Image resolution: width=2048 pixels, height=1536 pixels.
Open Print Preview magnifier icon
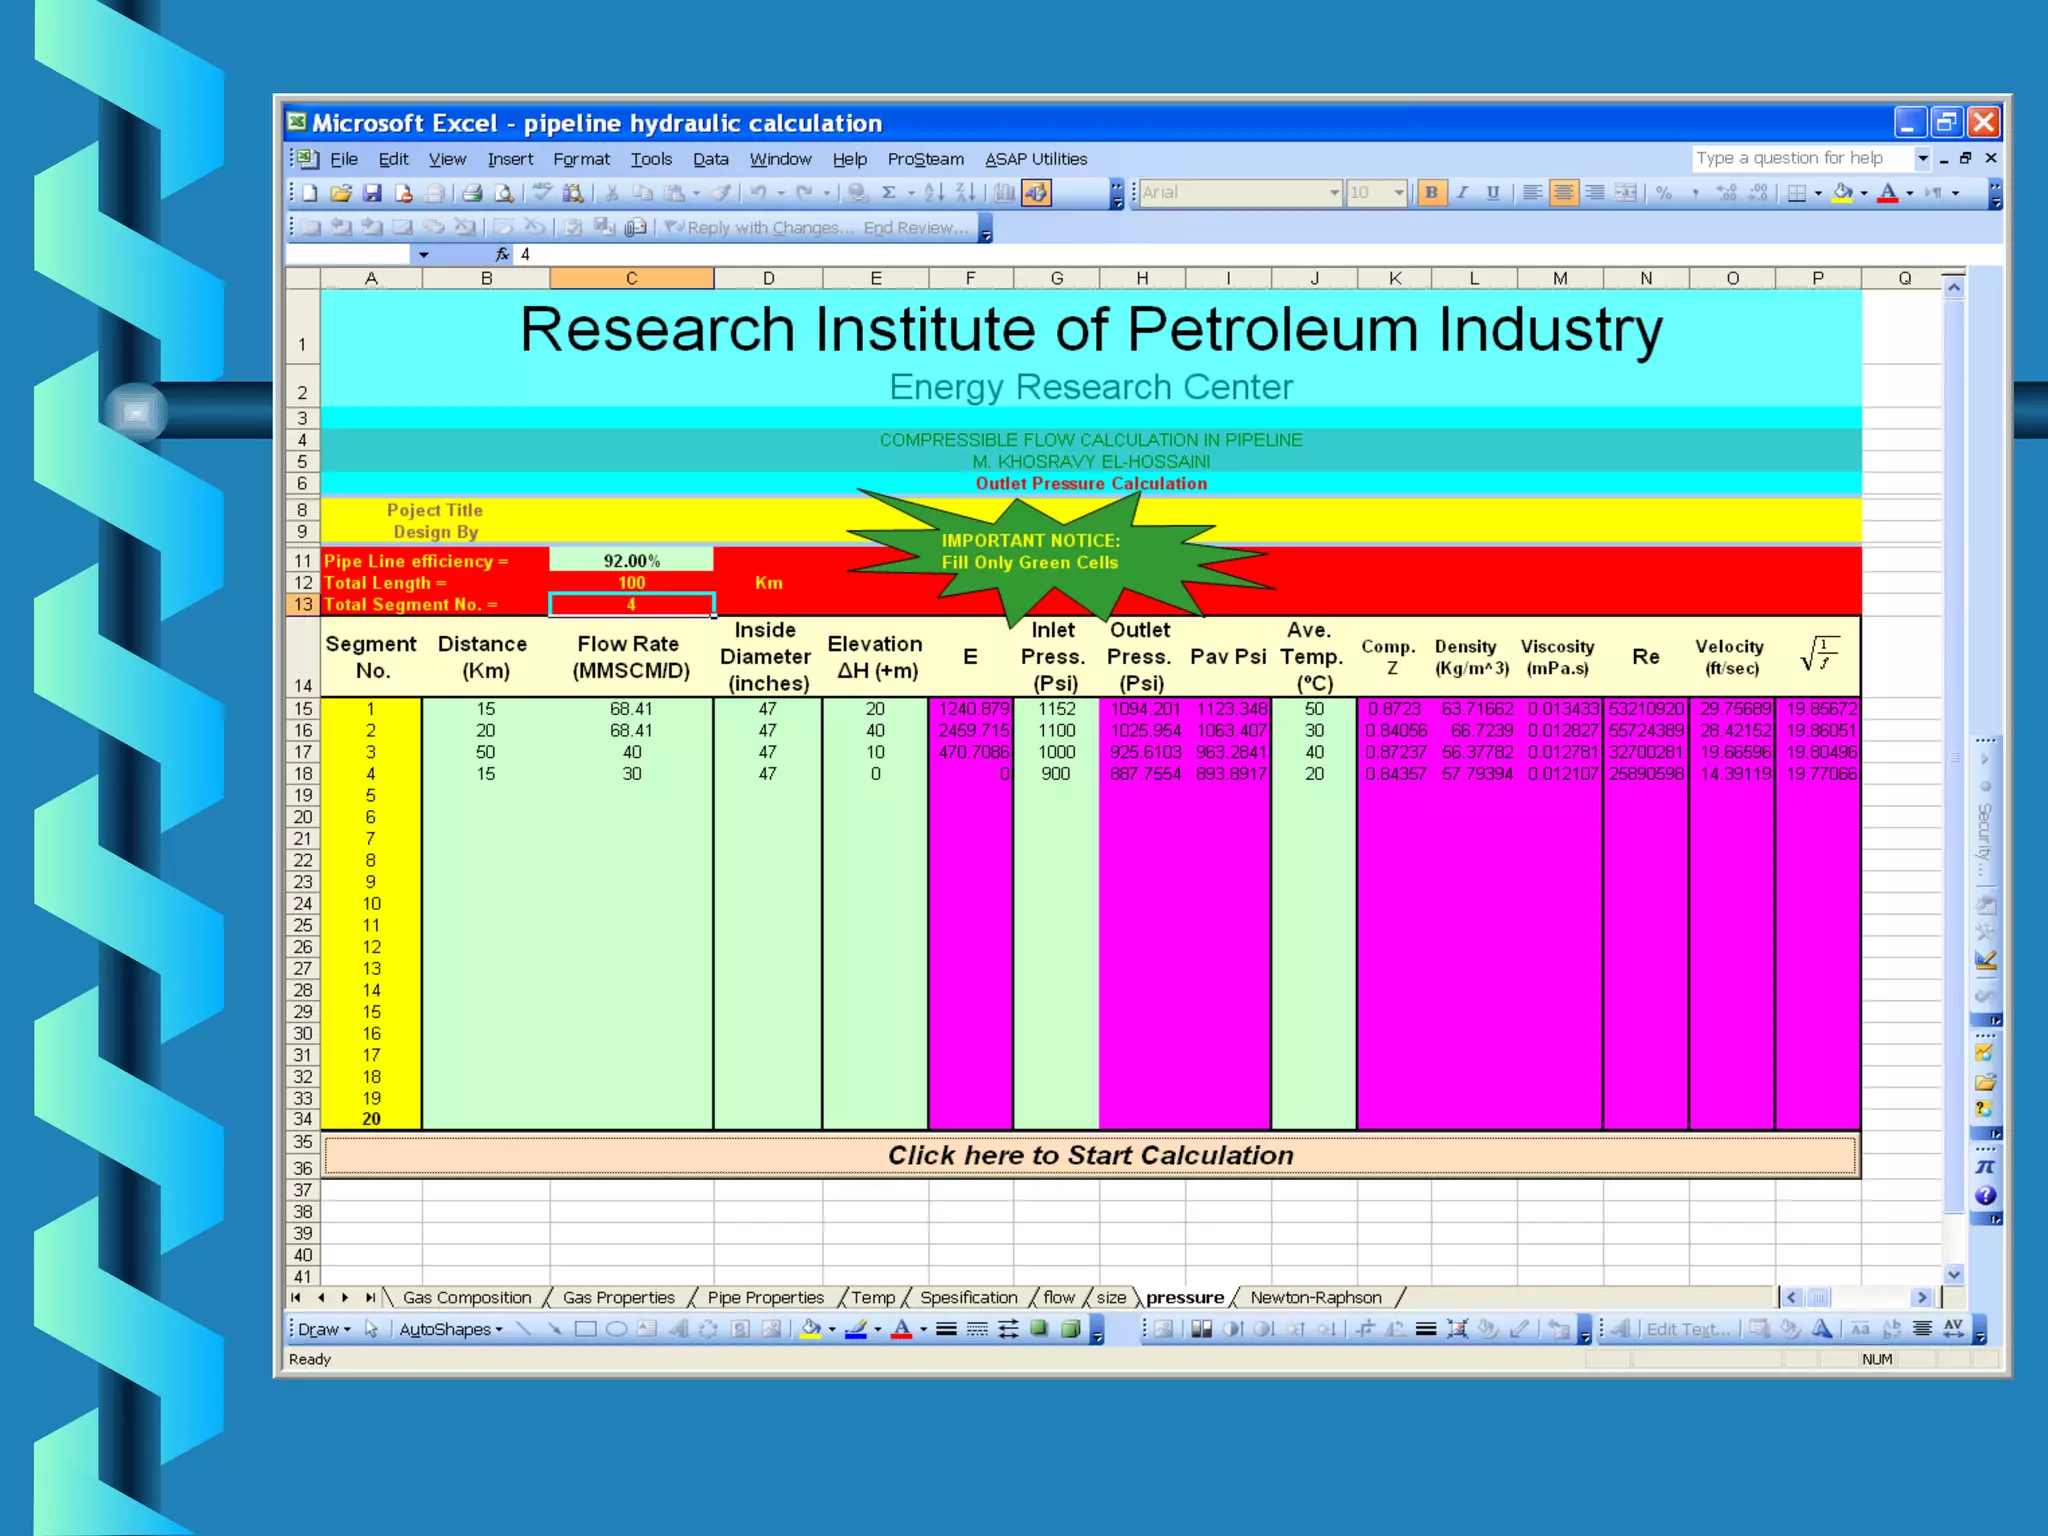(504, 193)
